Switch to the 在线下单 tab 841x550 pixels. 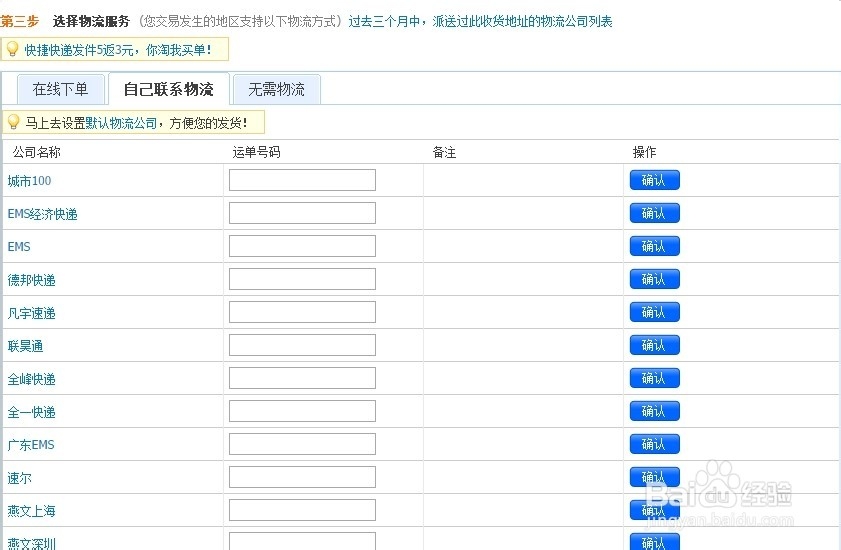[x=60, y=89]
